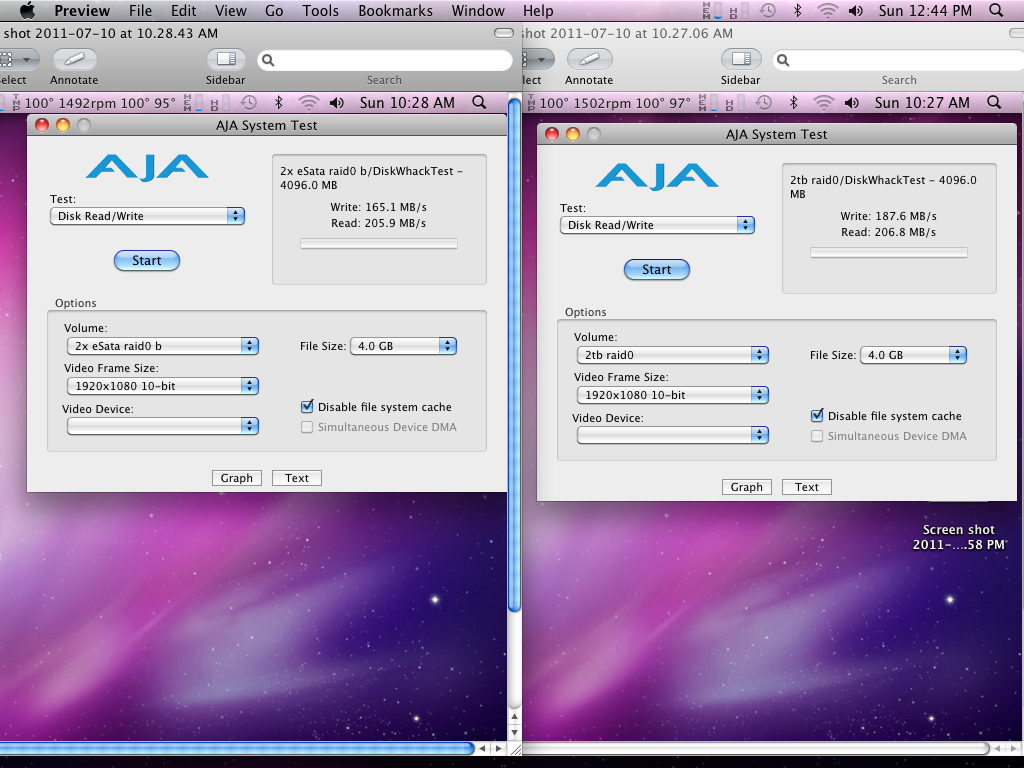Click the Graph button in the left AJA window

236,478
